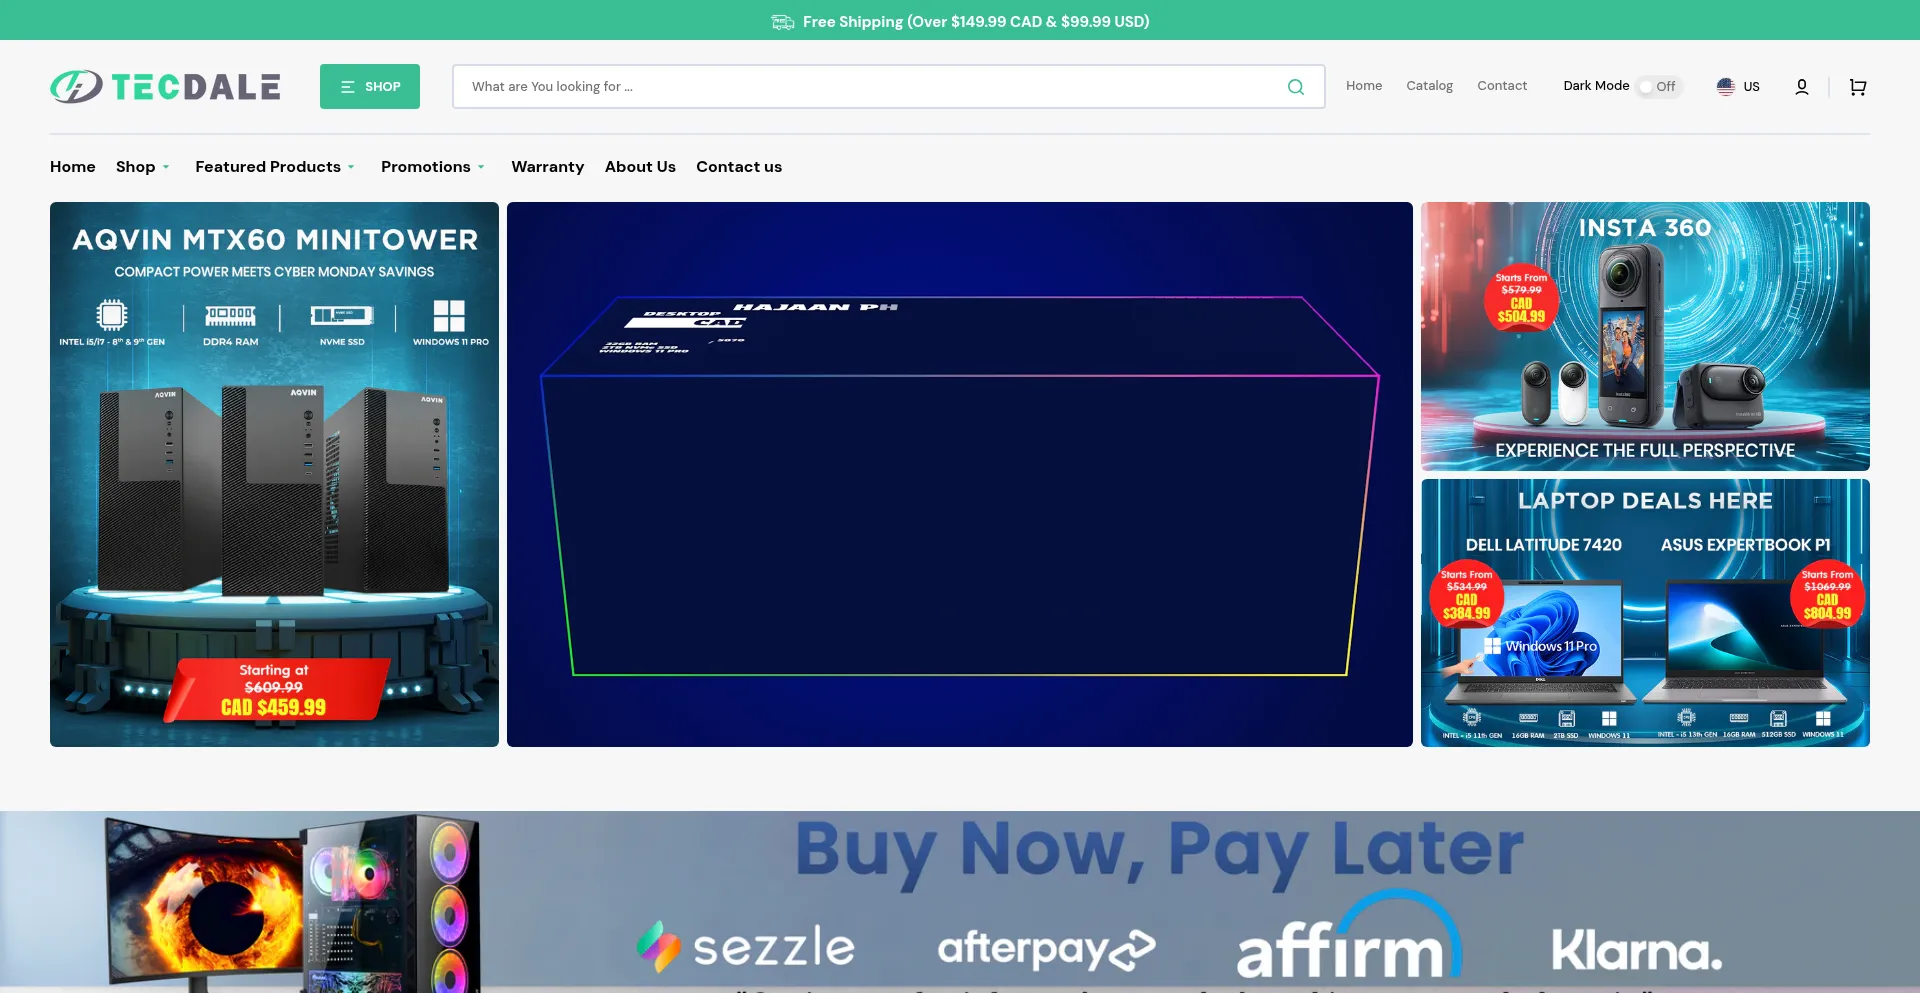Expand the Featured Products dropdown
1920x993 pixels.
[275, 167]
